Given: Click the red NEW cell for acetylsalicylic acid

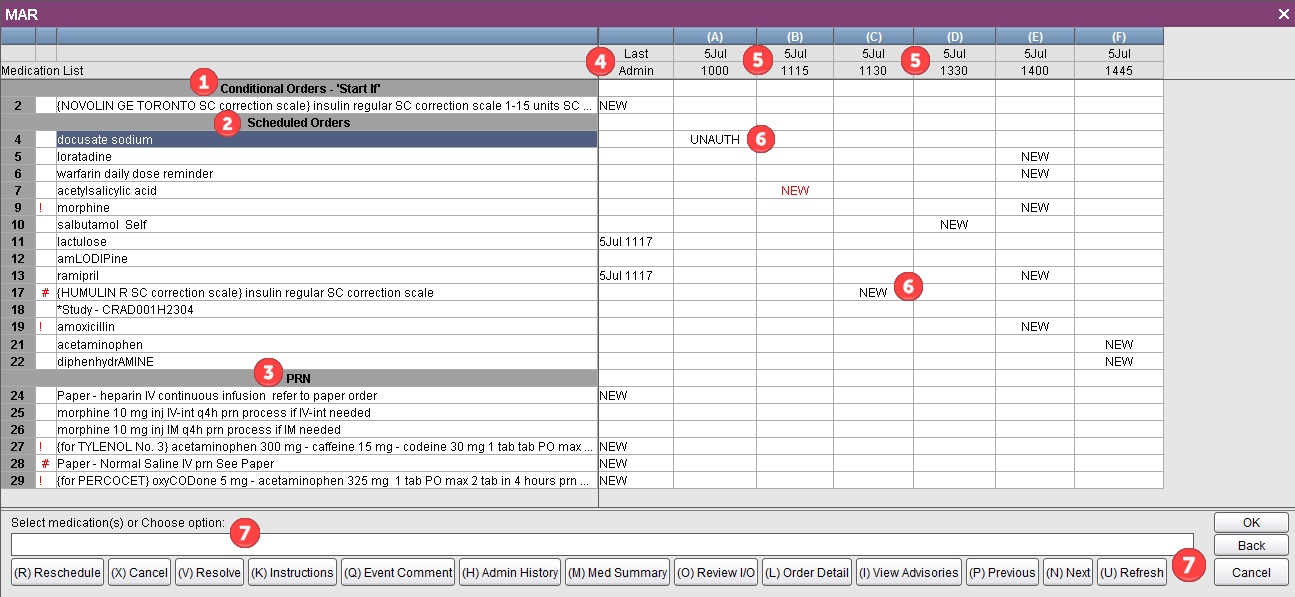Looking at the screenshot, I should (795, 191).
